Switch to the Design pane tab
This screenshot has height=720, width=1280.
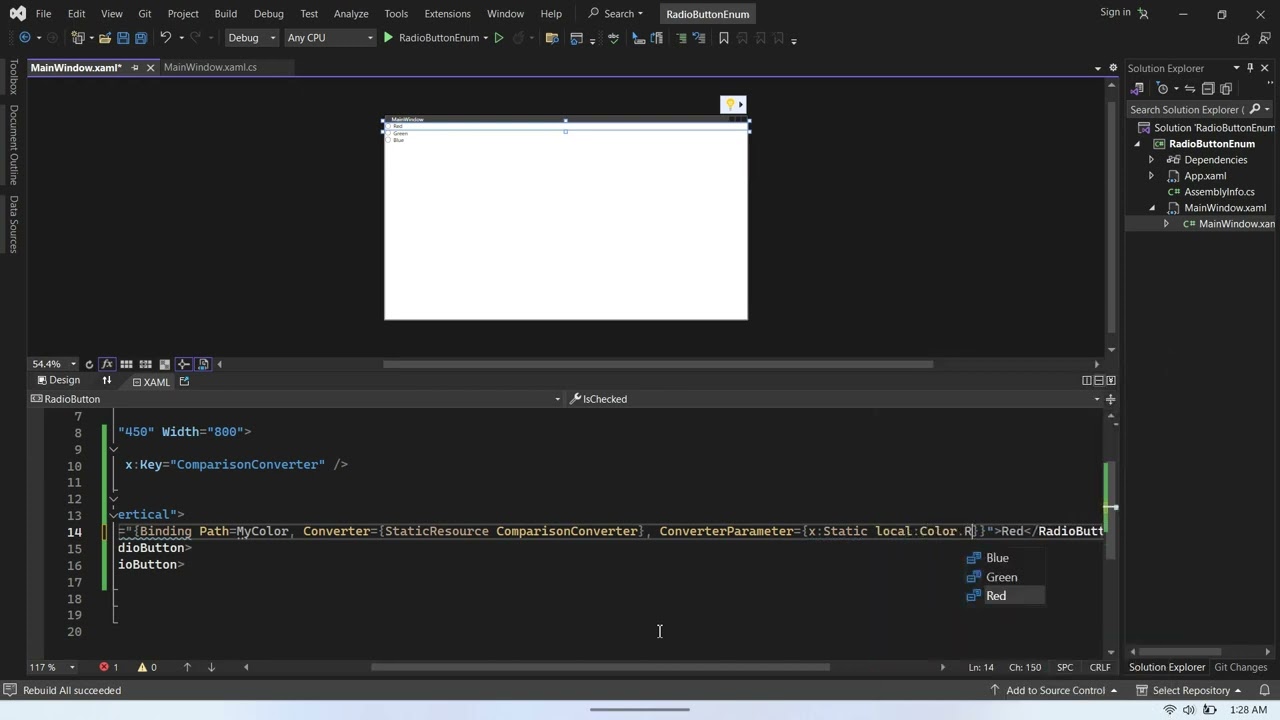(x=58, y=380)
